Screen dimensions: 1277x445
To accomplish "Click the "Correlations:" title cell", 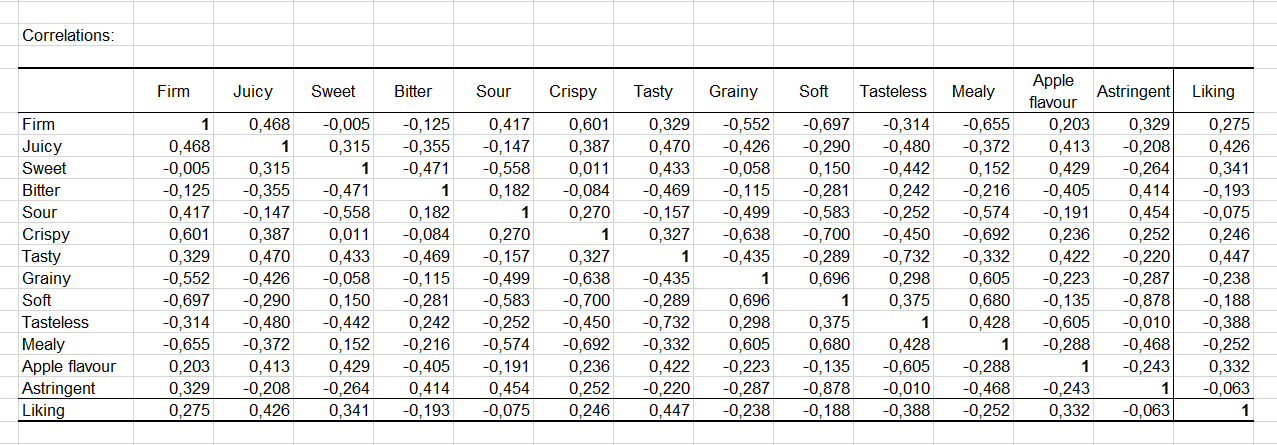I will coord(68,36).
